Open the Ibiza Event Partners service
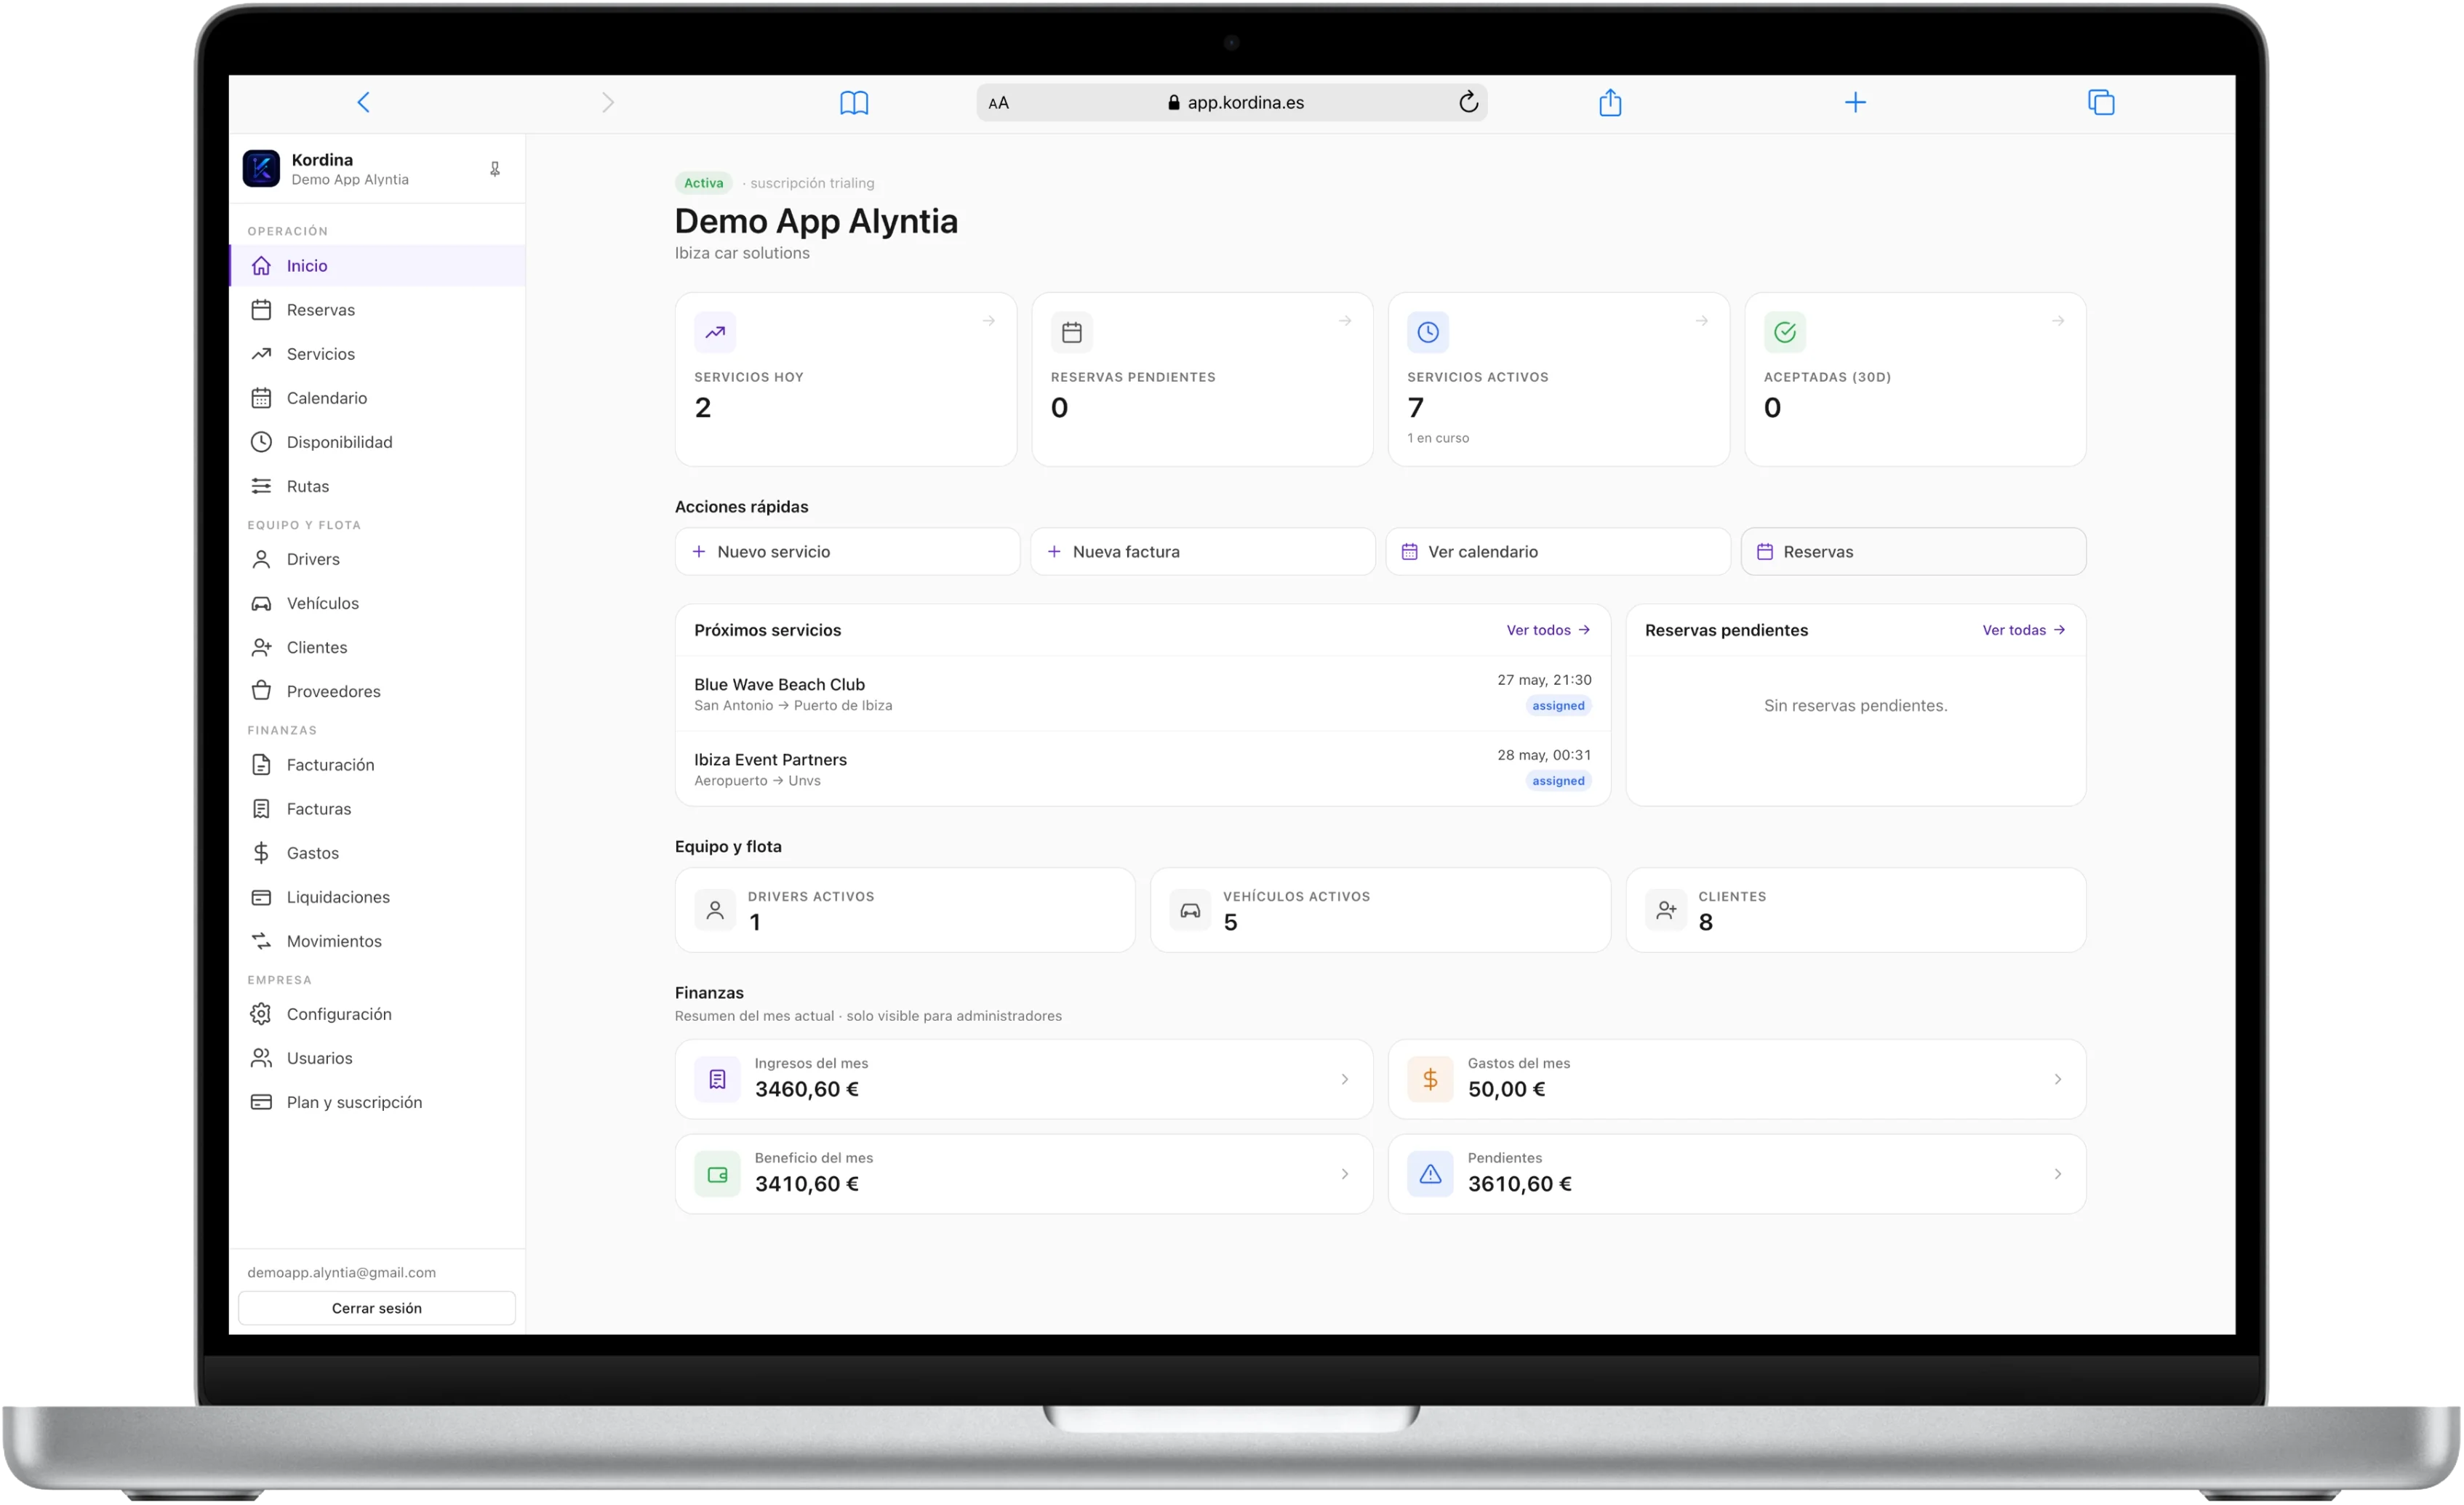Image resolution: width=2464 pixels, height=1505 pixels. pos(1143,769)
